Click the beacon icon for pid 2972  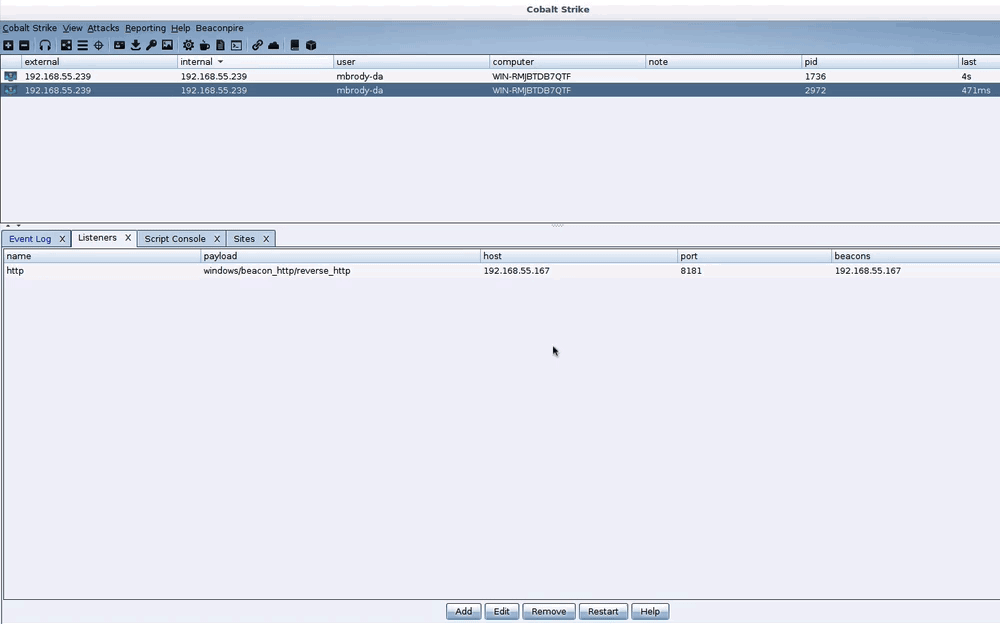pos(10,90)
